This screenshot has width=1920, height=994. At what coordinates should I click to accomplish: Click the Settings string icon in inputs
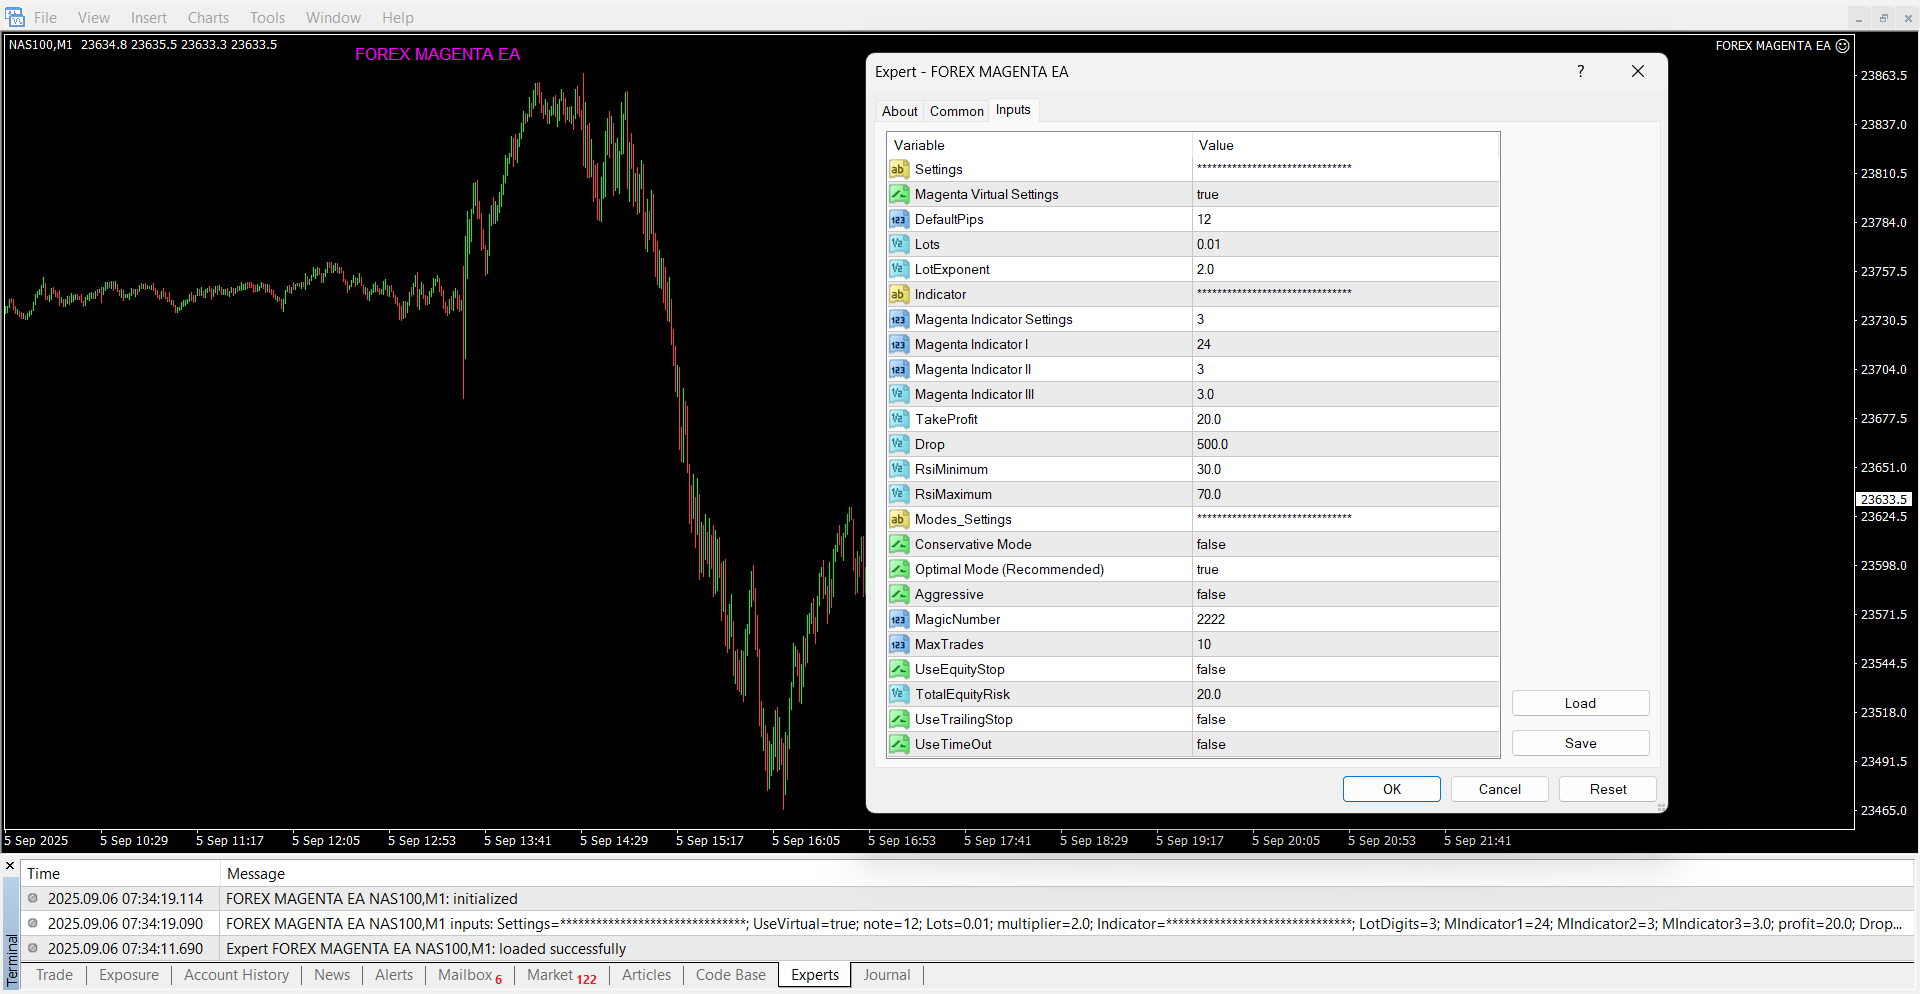[x=899, y=170]
